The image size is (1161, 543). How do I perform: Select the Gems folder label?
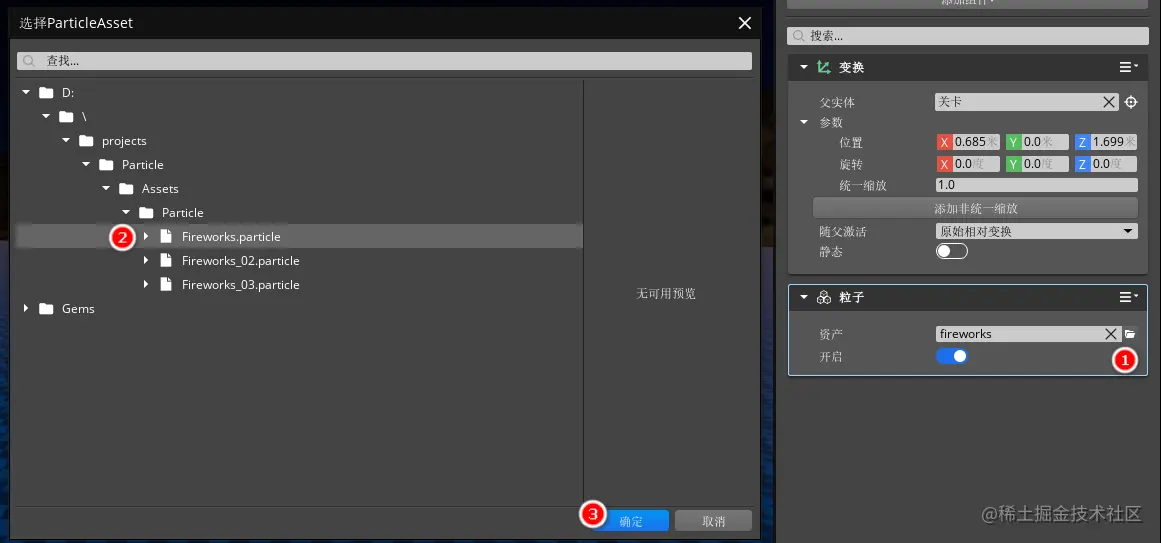(x=78, y=309)
